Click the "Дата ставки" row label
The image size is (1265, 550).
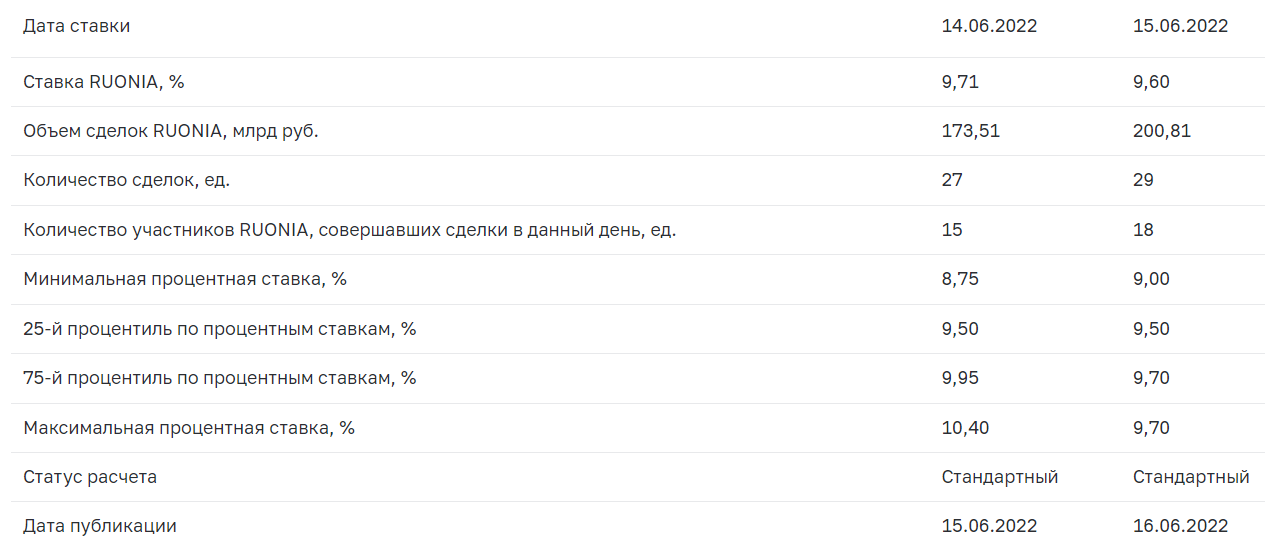(x=76, y=27)
